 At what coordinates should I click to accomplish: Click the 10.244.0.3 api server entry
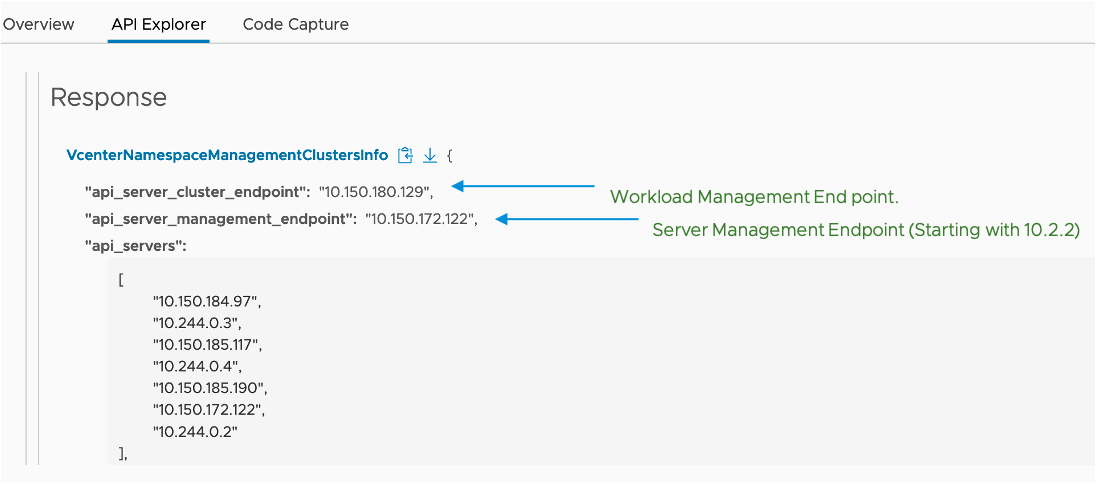coord(196,322)
